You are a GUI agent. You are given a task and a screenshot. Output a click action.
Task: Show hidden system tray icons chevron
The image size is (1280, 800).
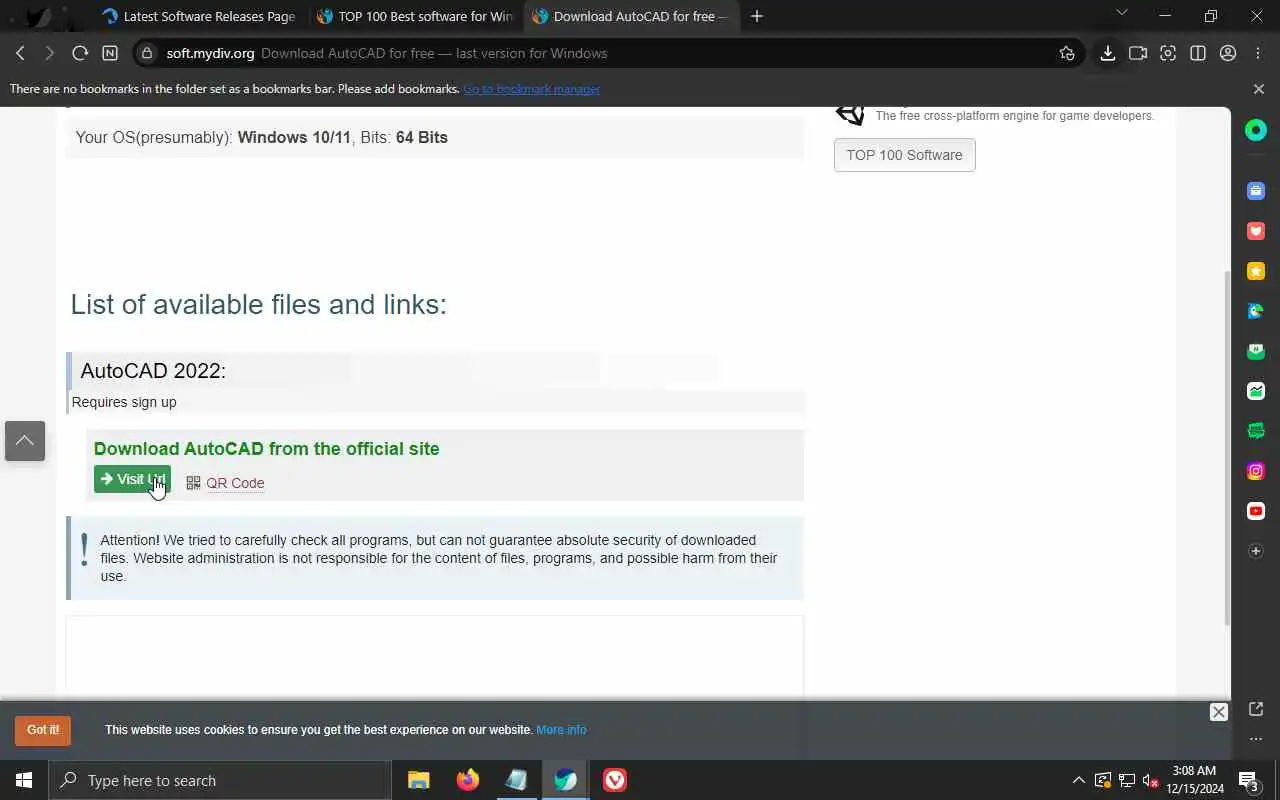pyautogui.click(x=1078, y=780)
